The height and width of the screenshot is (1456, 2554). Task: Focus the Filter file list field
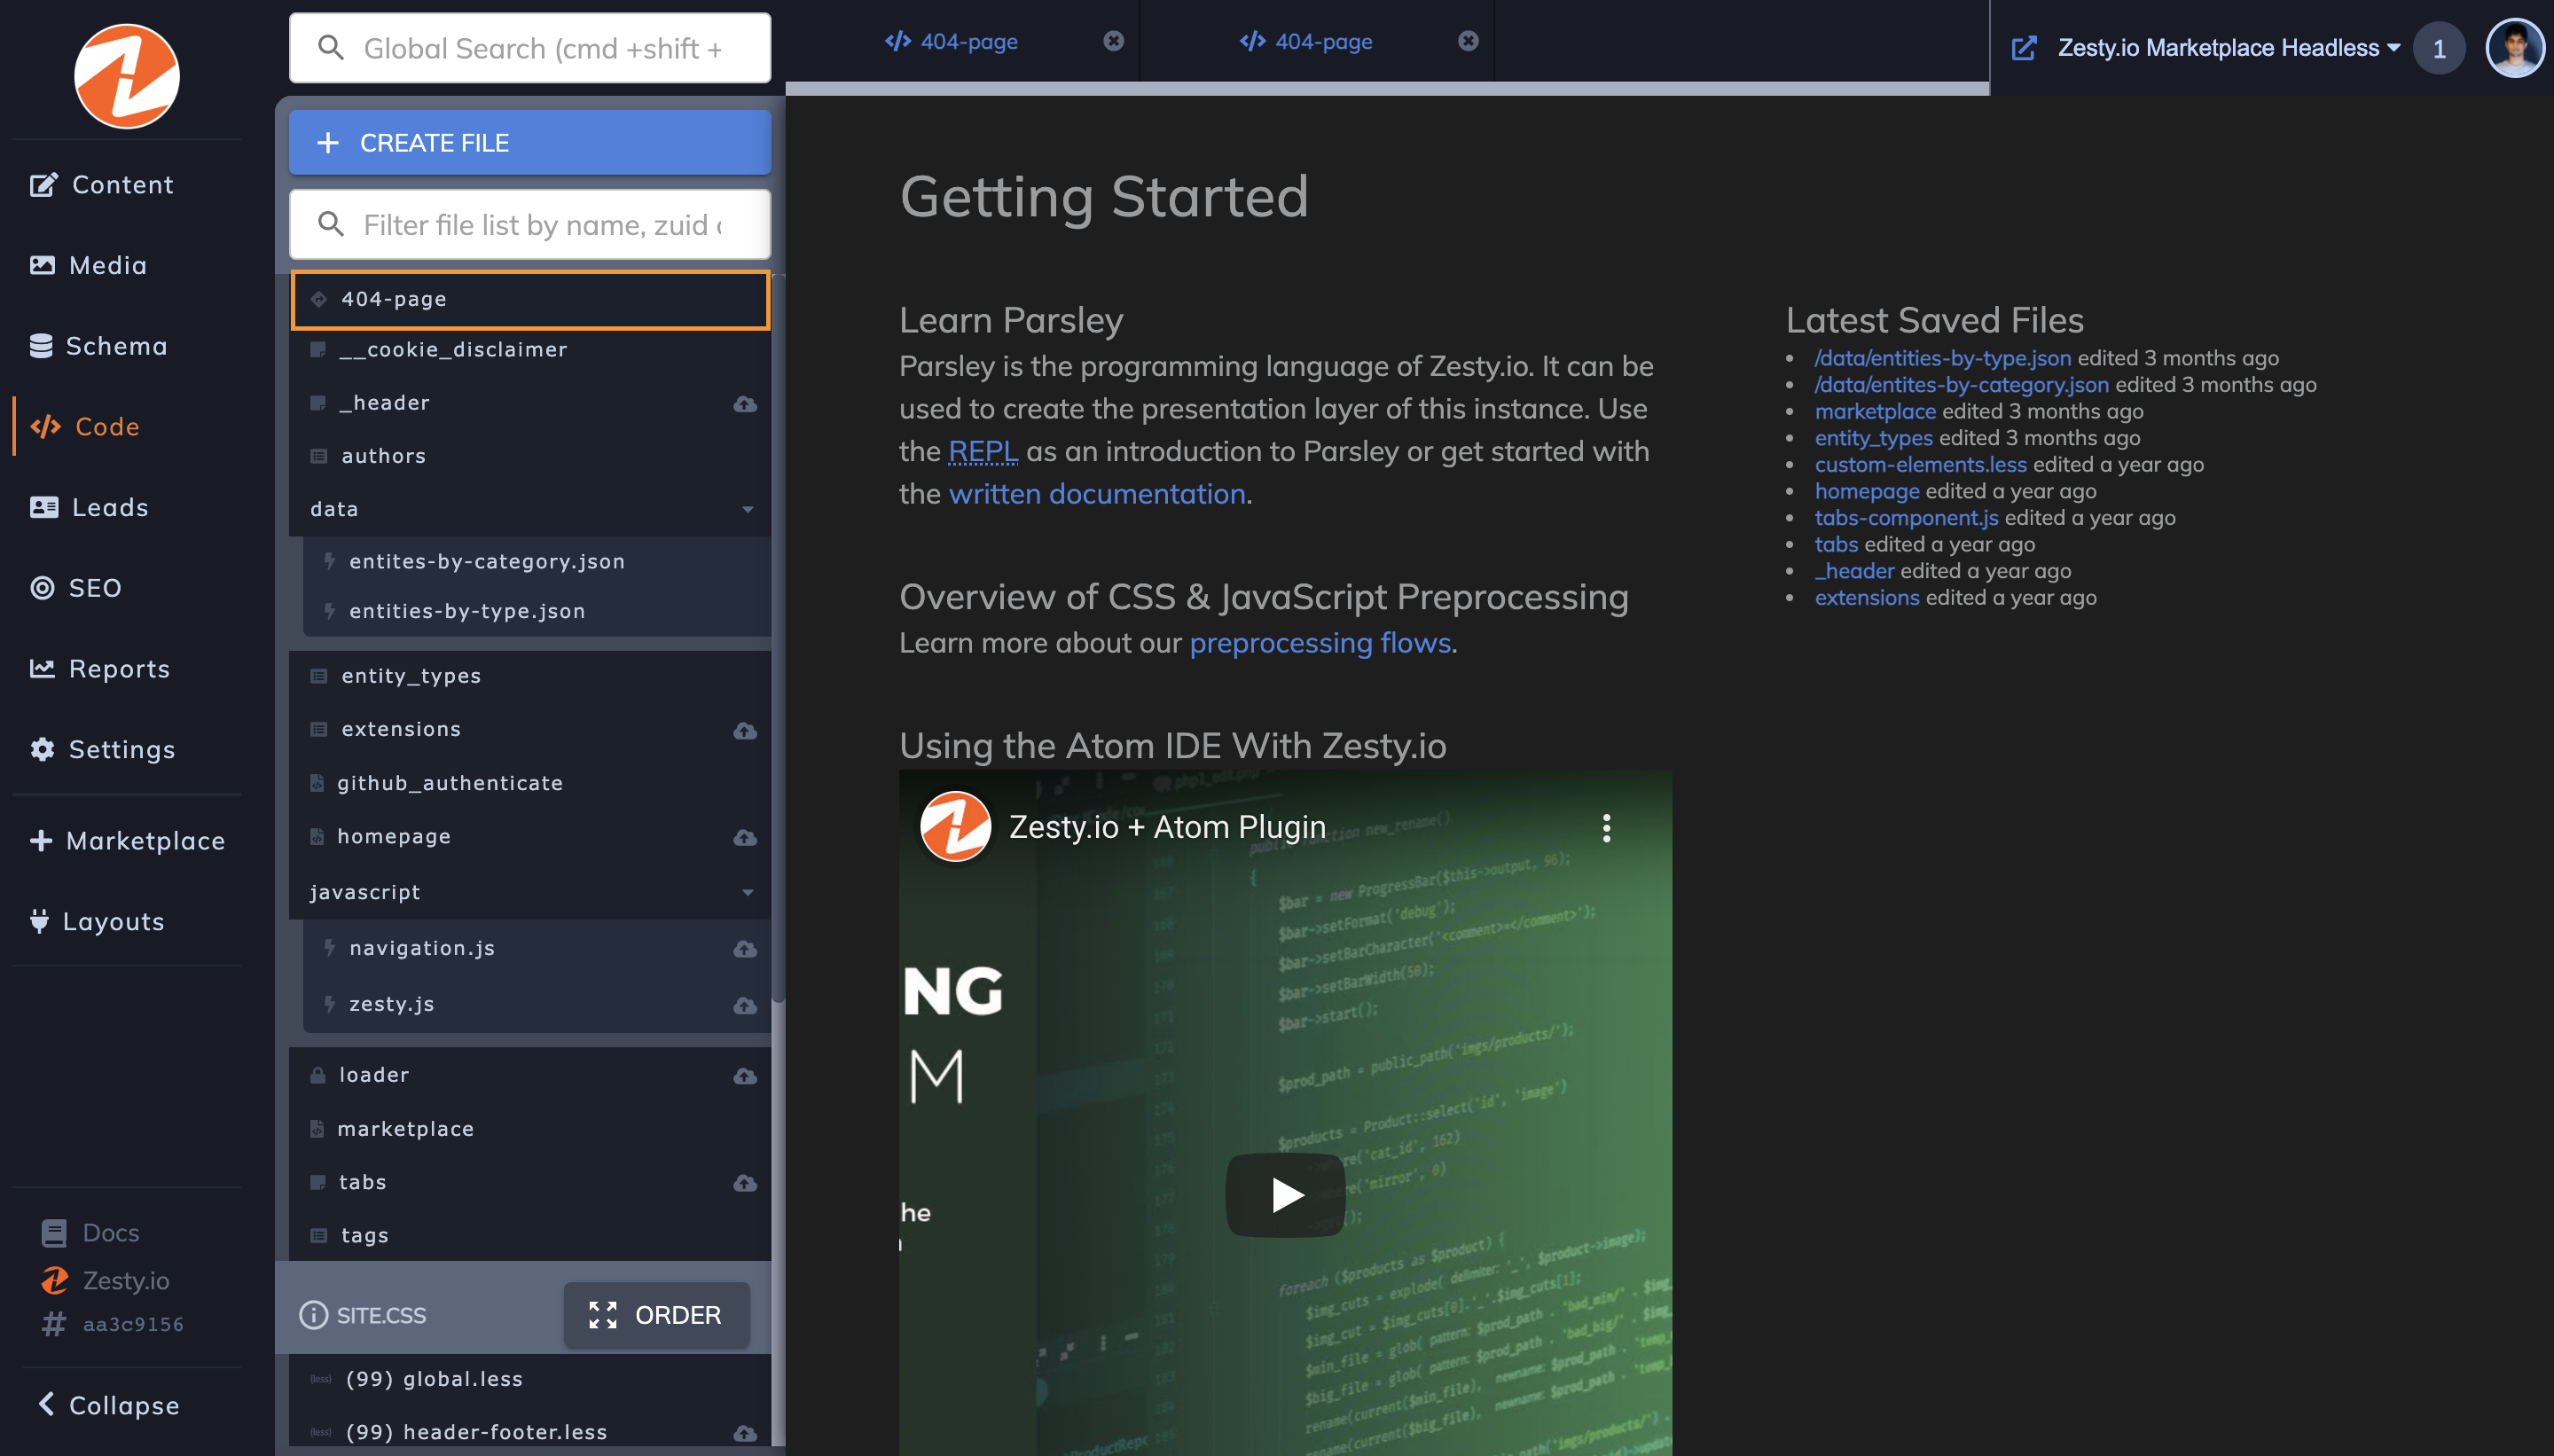[530, 225]
